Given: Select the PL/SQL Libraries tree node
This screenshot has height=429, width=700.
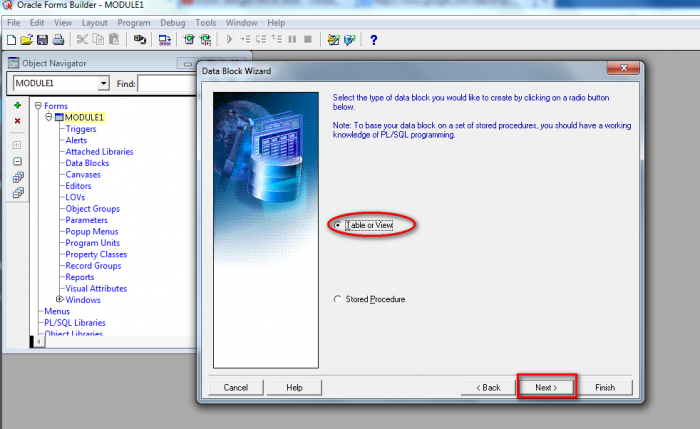Looking at the screenshot, I should (x=75, y=323).
